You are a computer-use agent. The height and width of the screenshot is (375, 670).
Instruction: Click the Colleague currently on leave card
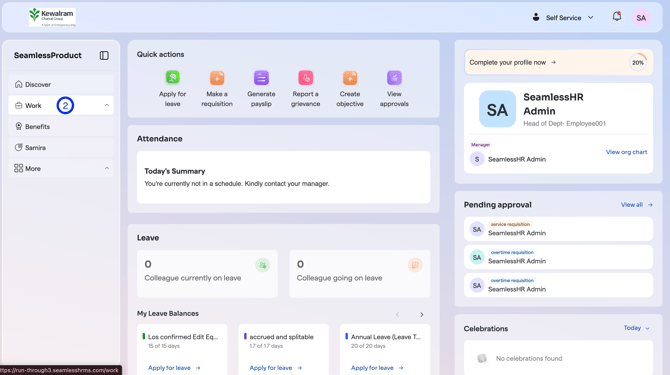pyautogui.click(x=207, y=274)
